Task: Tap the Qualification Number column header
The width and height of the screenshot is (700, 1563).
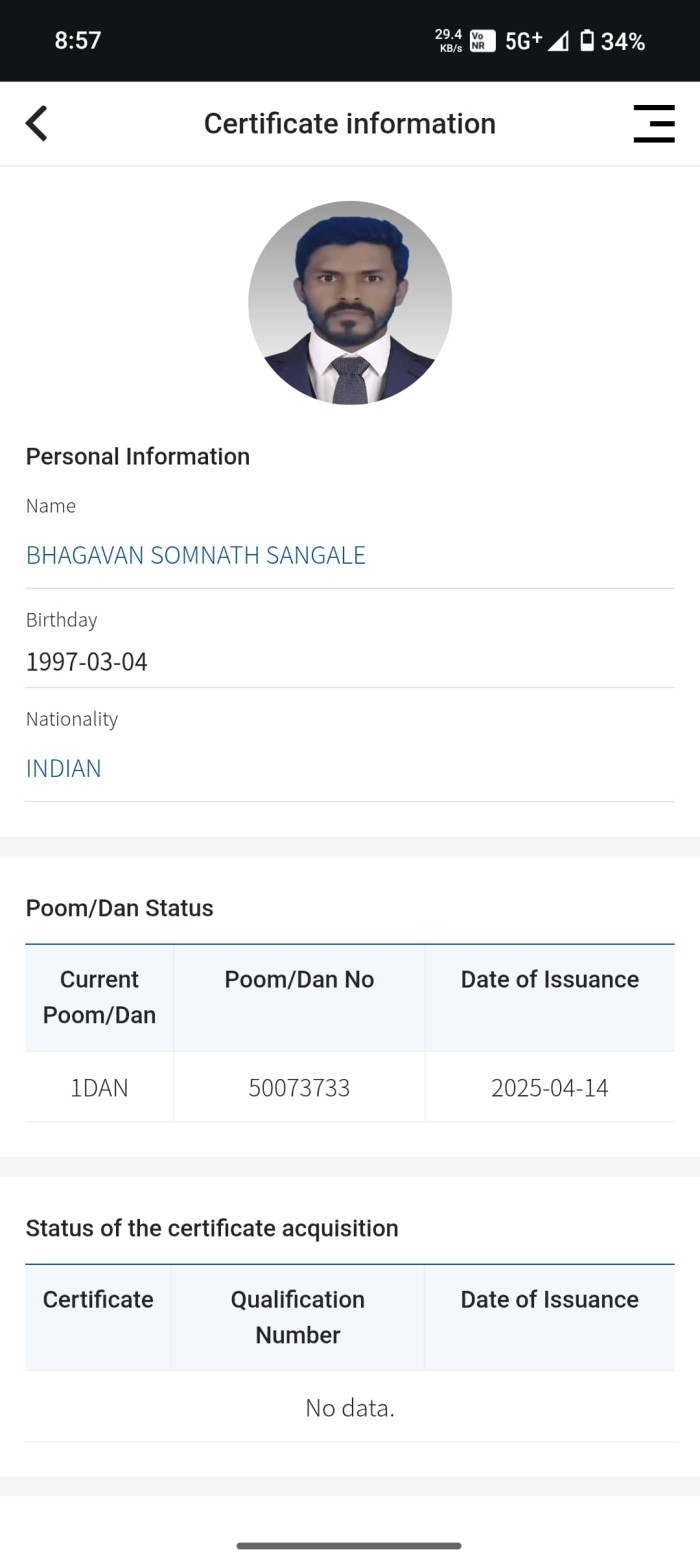Action: point(298,1317)
